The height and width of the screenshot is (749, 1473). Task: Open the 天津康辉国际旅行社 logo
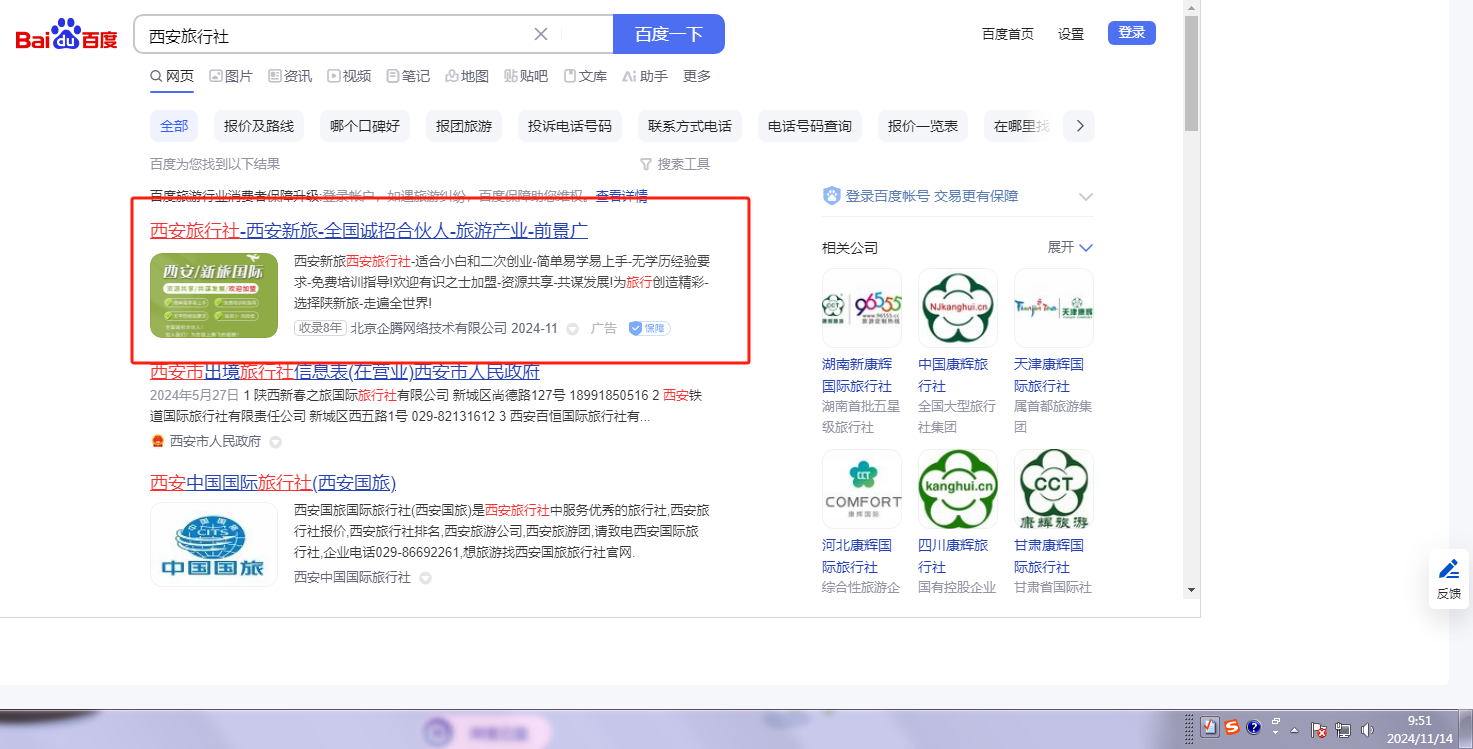[x=1054, y=307]
